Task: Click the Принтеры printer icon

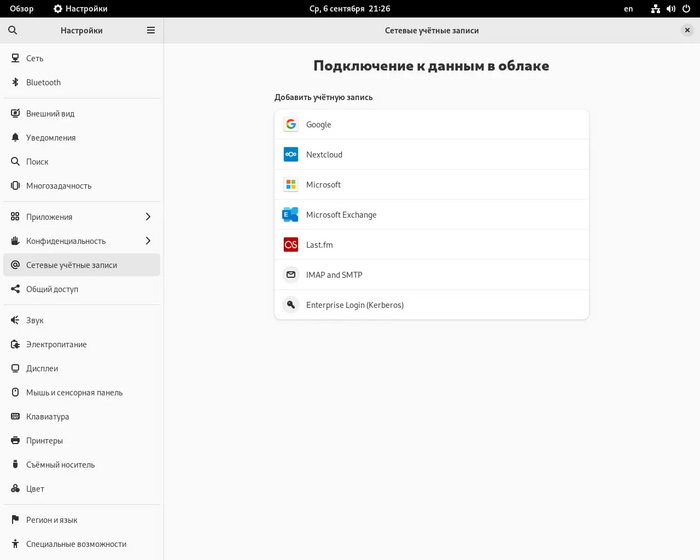Action: pos(15,440)
